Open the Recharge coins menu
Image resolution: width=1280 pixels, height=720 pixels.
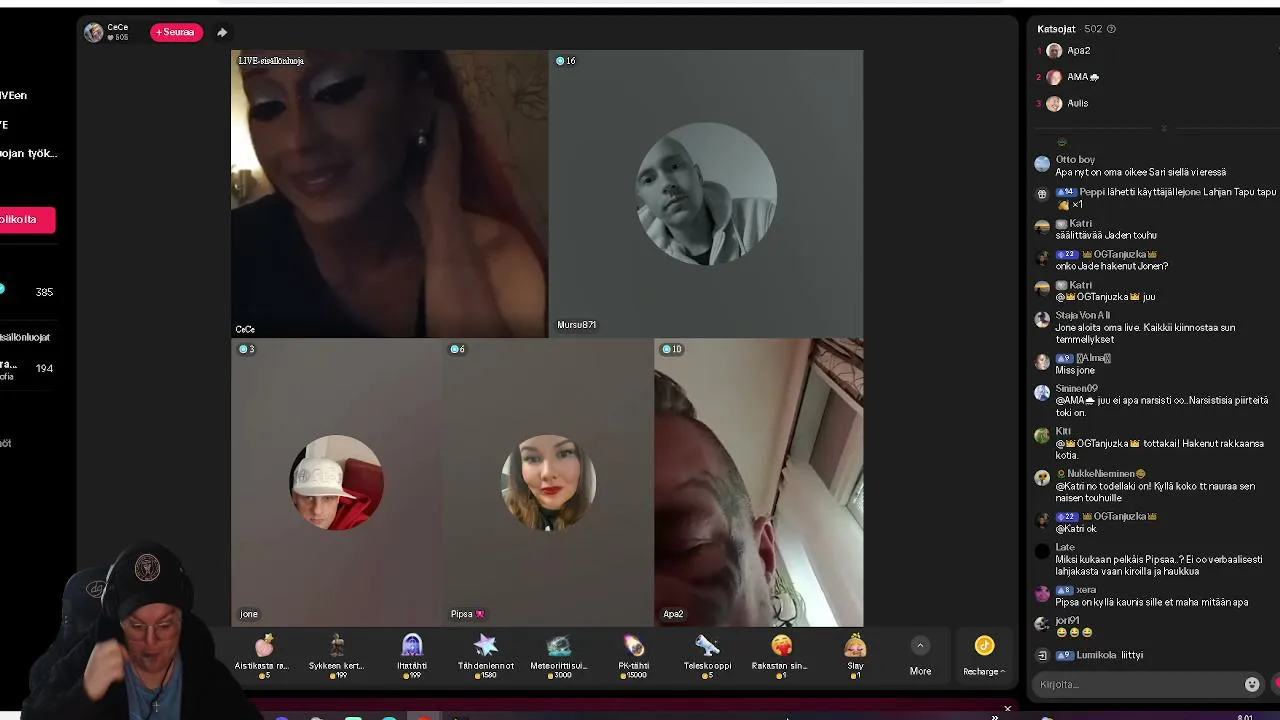[x=984, y=656]
